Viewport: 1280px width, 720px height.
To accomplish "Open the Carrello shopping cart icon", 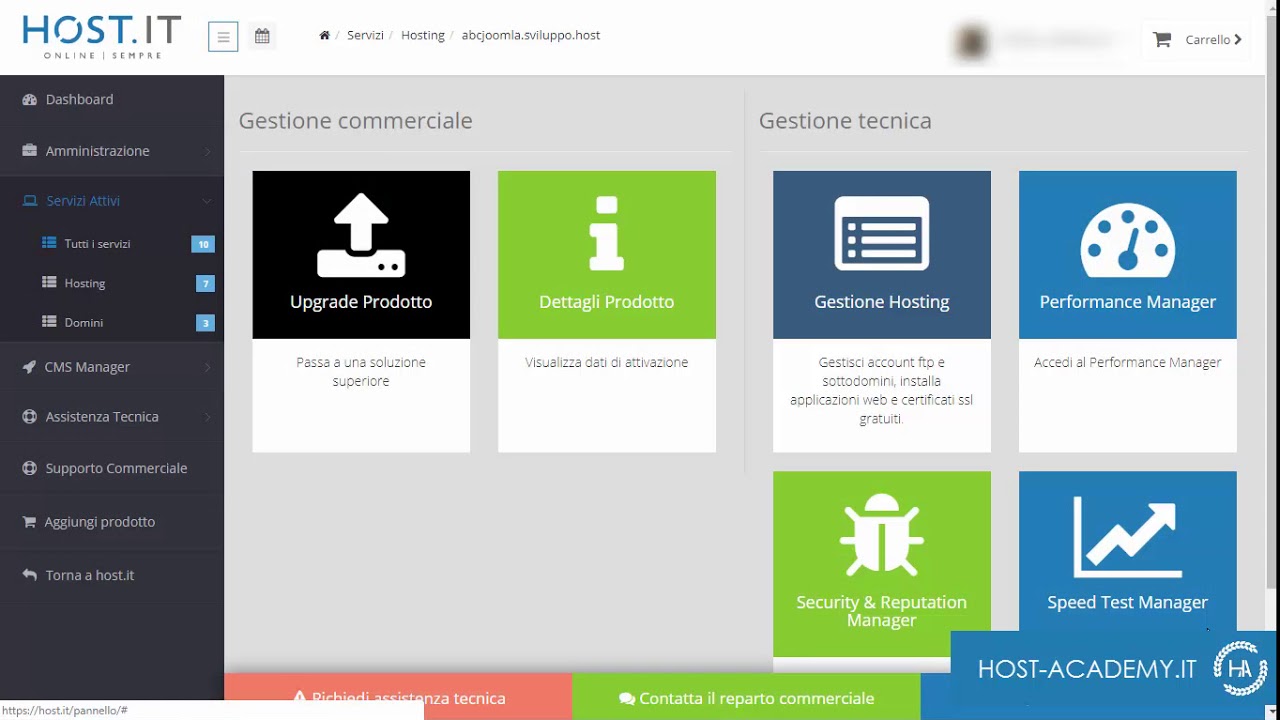I will click(1161, 40).
